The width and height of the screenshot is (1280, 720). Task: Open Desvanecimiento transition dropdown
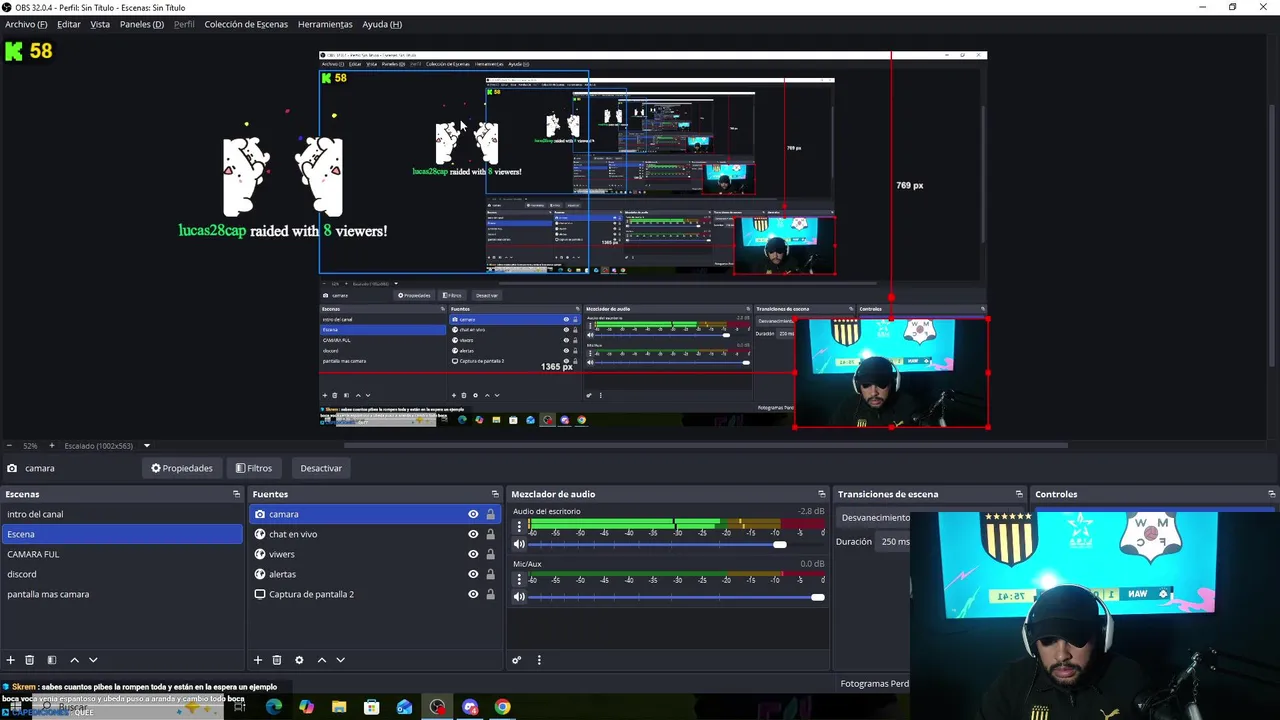(x=875, y=517)
